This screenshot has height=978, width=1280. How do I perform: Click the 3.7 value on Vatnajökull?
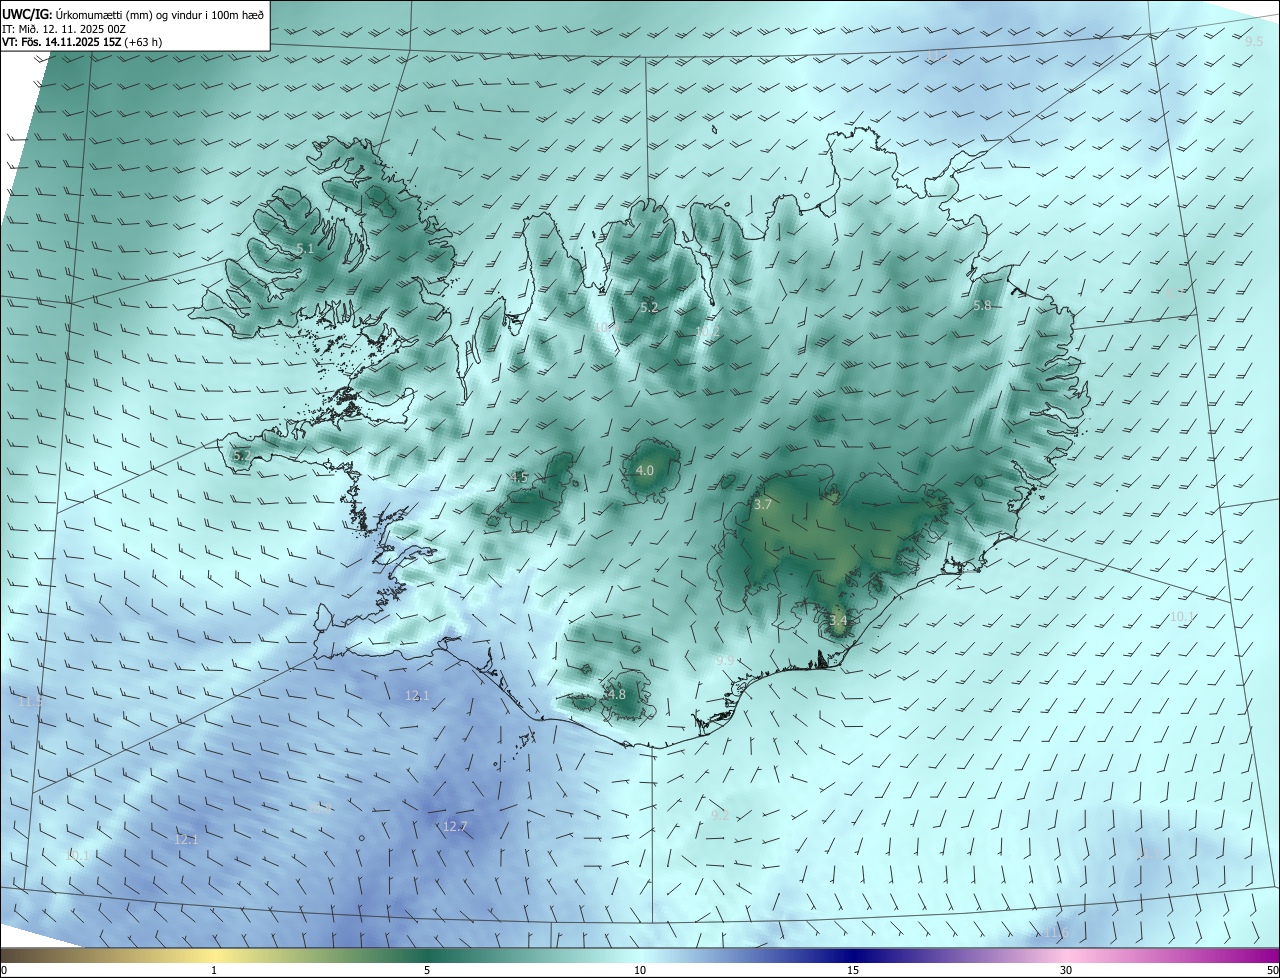(762, 505)
